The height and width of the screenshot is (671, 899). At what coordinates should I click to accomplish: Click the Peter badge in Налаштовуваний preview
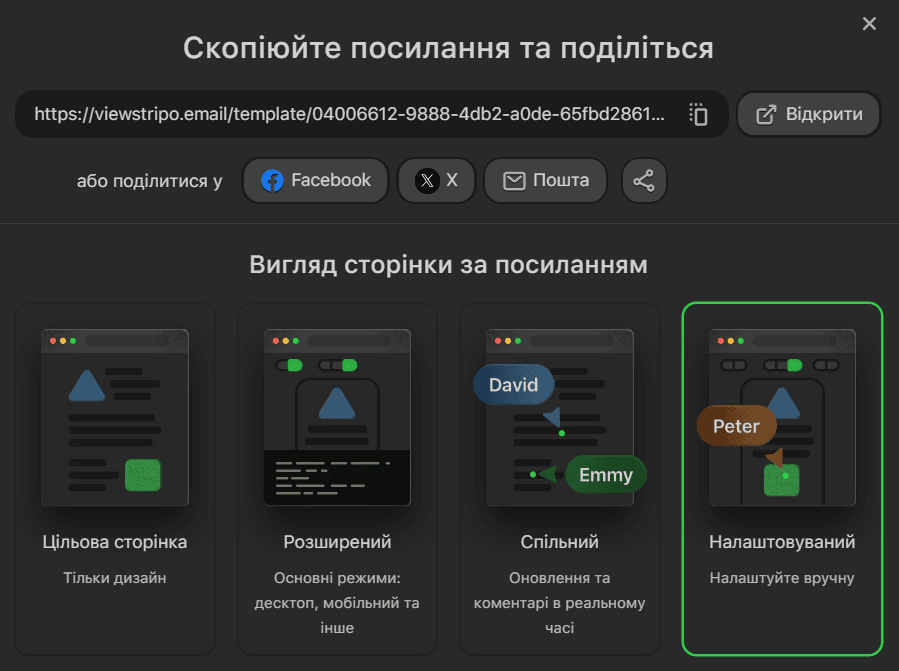point(736,425)
